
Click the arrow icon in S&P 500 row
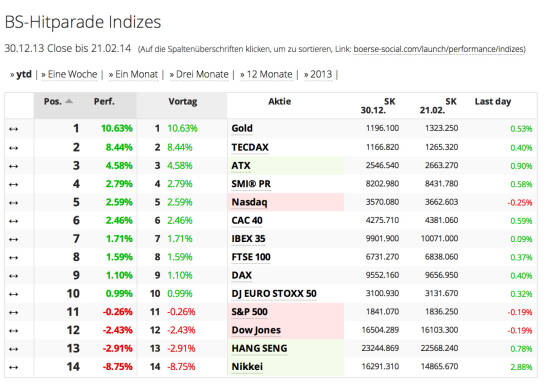[x=13, y=313]
